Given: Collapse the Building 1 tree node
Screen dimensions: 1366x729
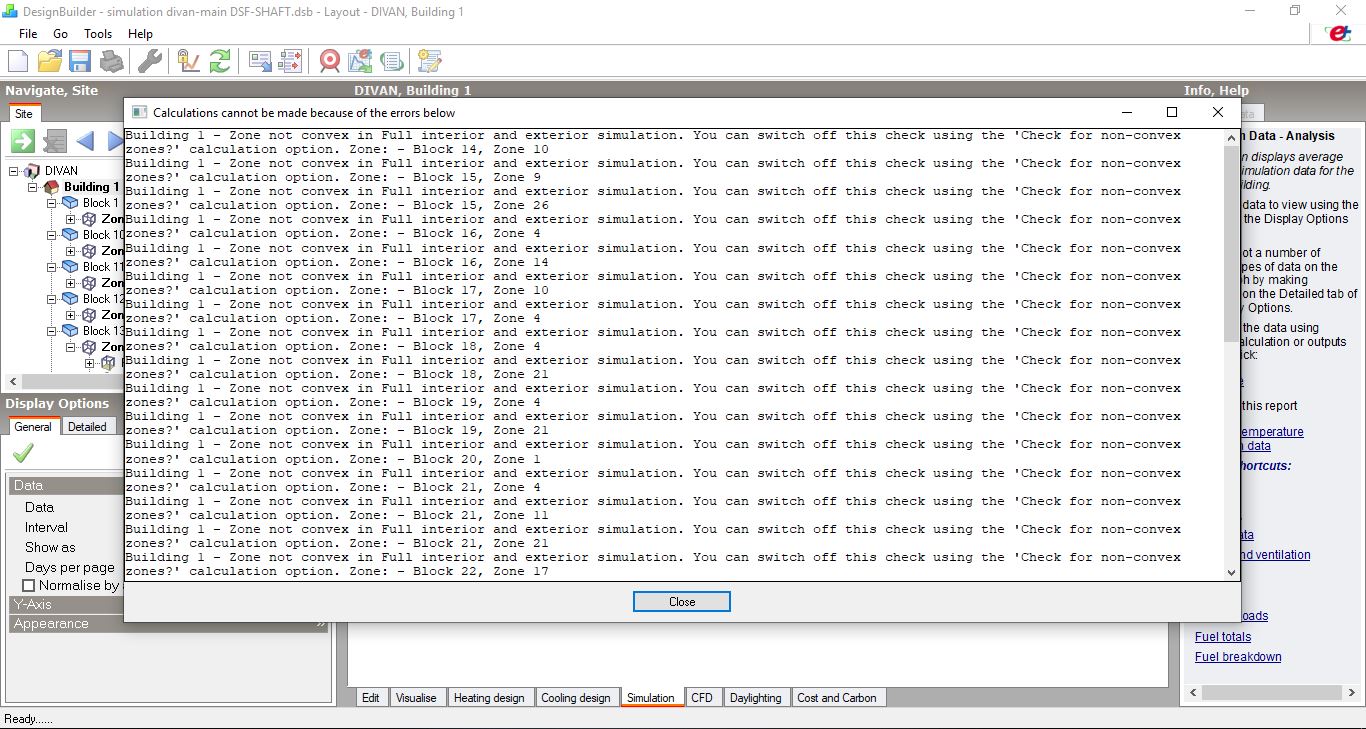Looking at the screenshot, I should pyautogui.click(x=32, y=187).
